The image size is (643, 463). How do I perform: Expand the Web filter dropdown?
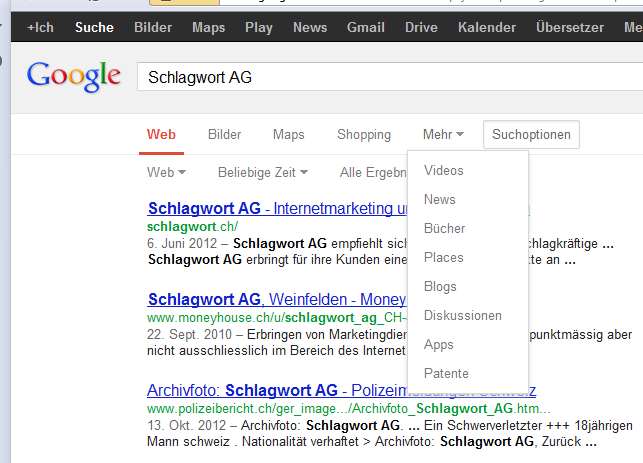(166, 172)
